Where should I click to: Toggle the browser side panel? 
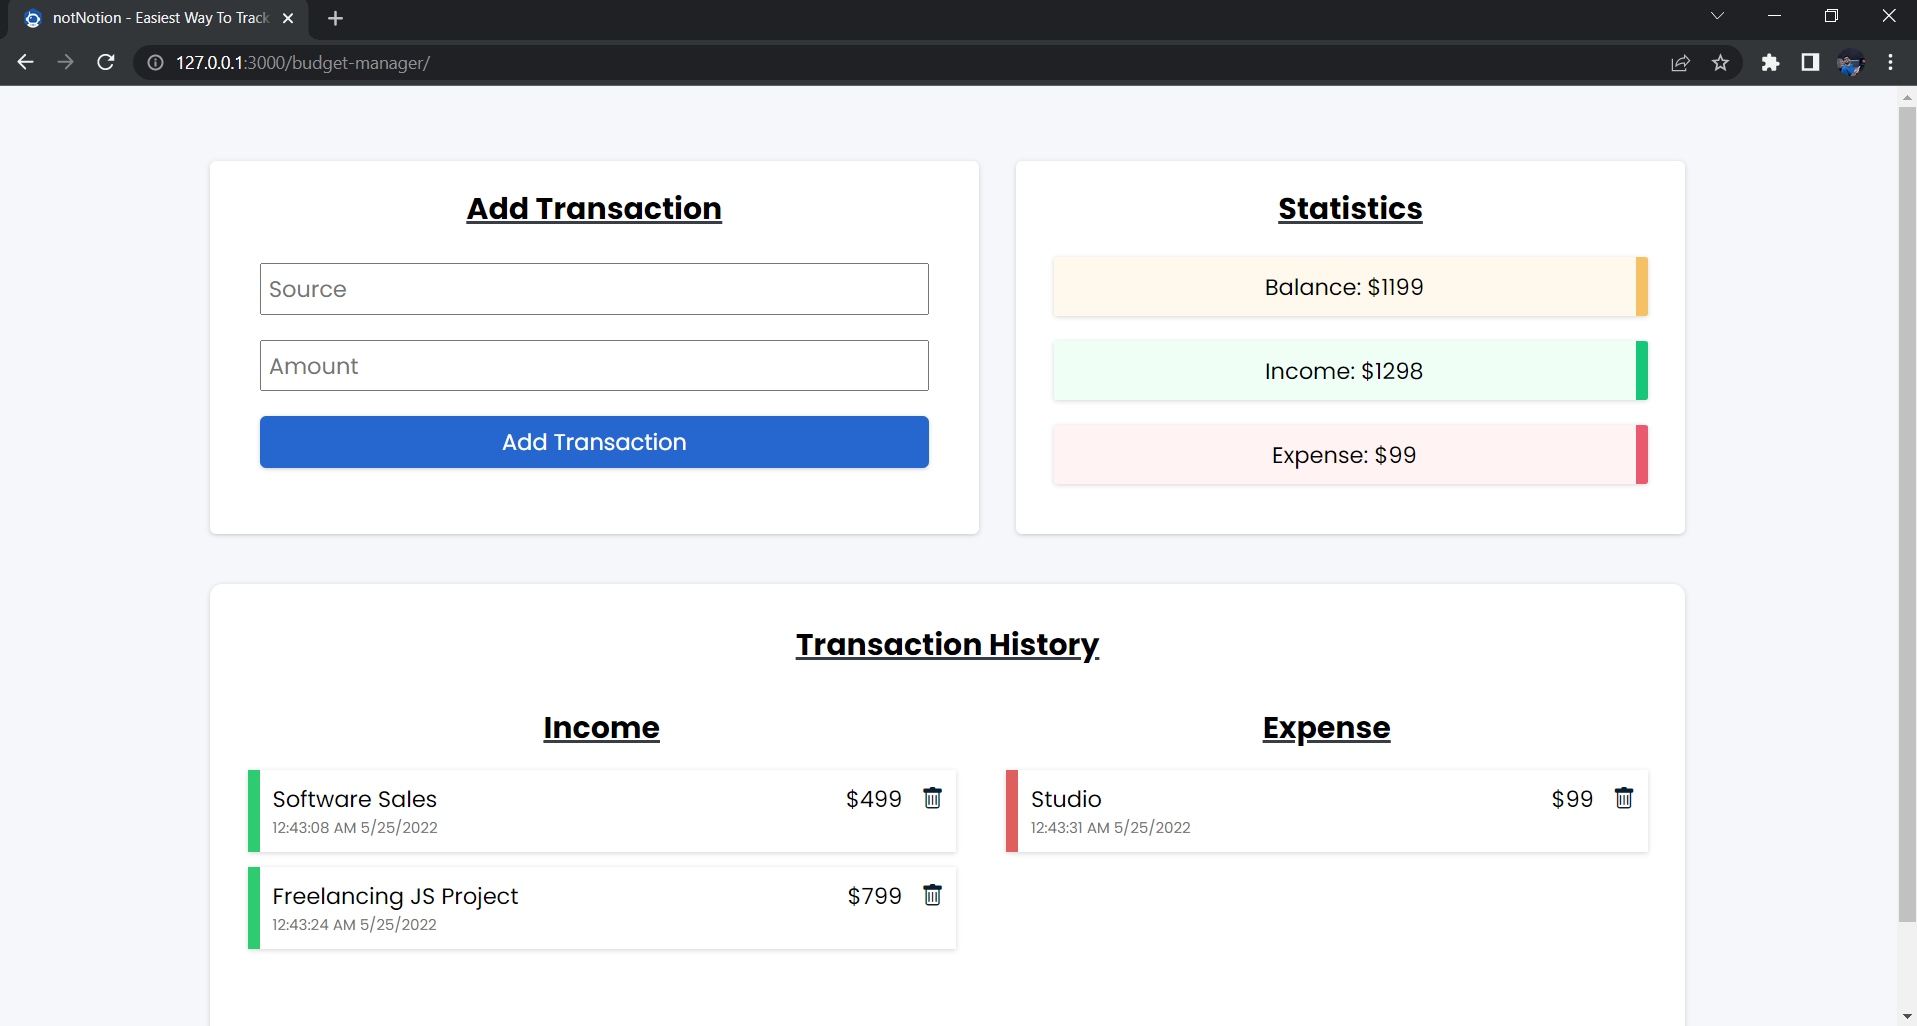(1810, 63)
